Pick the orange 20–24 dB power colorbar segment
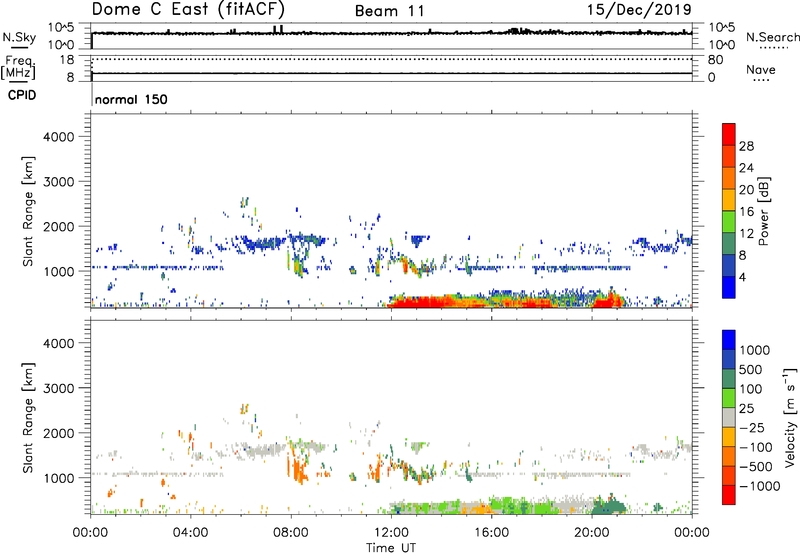 [x=729, y=178]
